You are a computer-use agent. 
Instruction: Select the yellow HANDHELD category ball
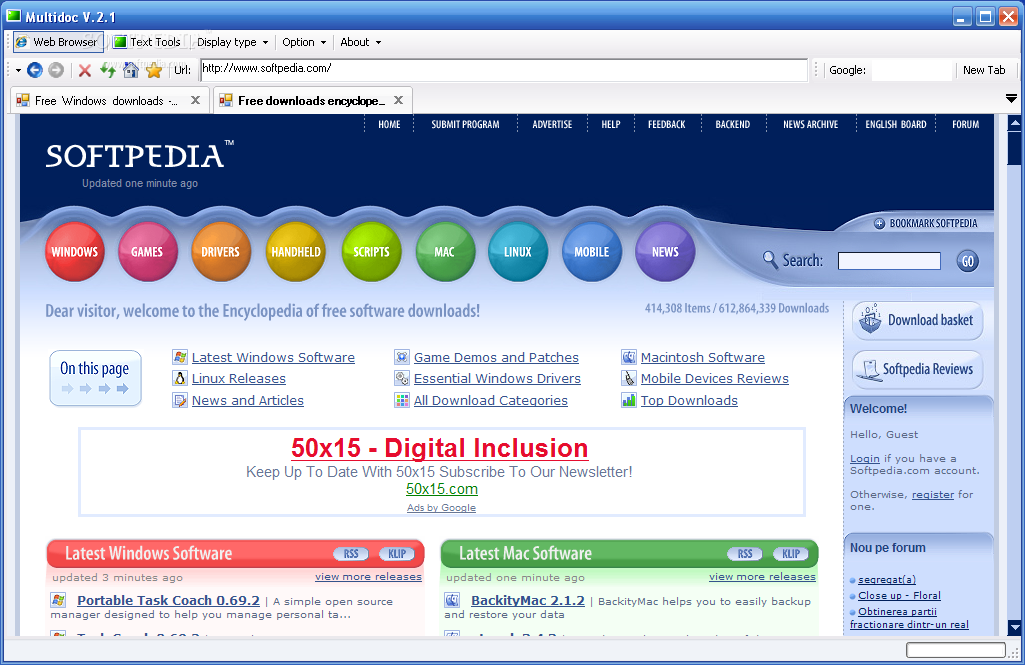[x=295, y=252]
